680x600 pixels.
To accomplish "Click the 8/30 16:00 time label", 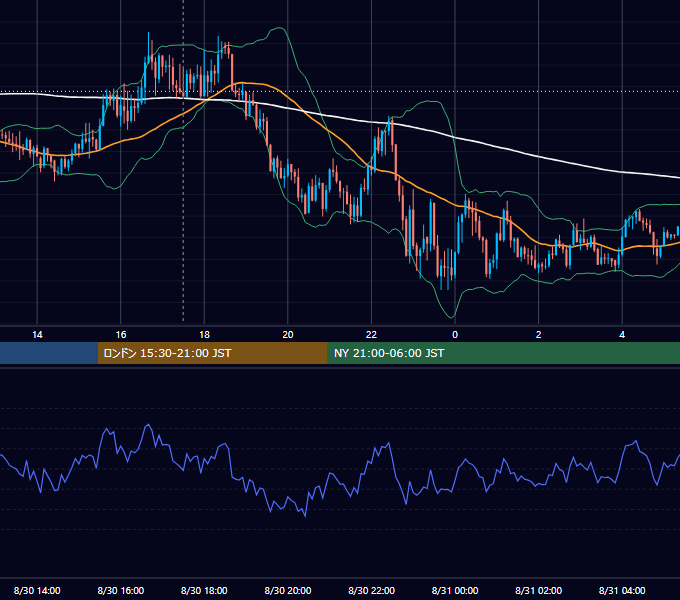I will point(121,590).
